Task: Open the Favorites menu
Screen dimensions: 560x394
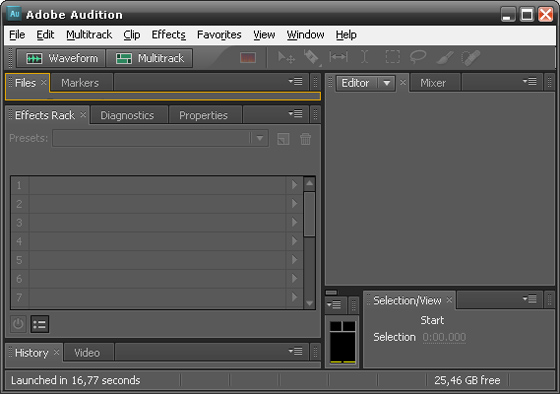Action: (219, 35)
